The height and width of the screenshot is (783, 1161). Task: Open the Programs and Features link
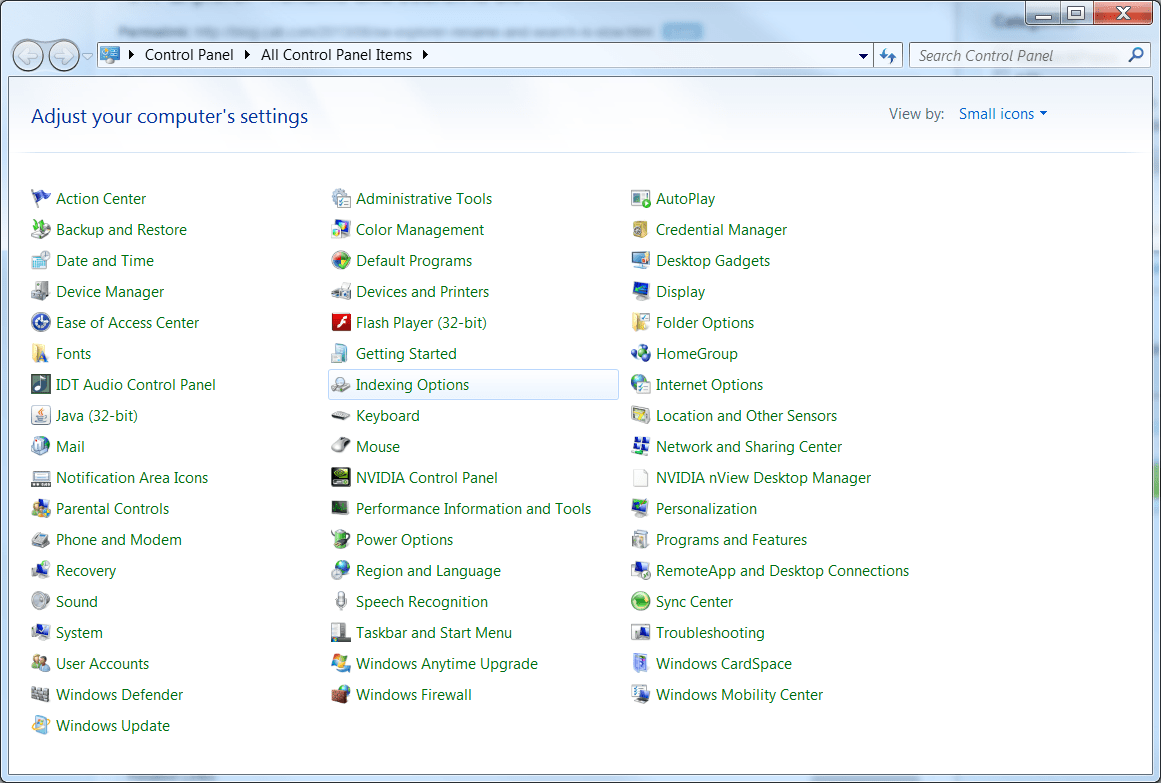(x=731, y=540)
